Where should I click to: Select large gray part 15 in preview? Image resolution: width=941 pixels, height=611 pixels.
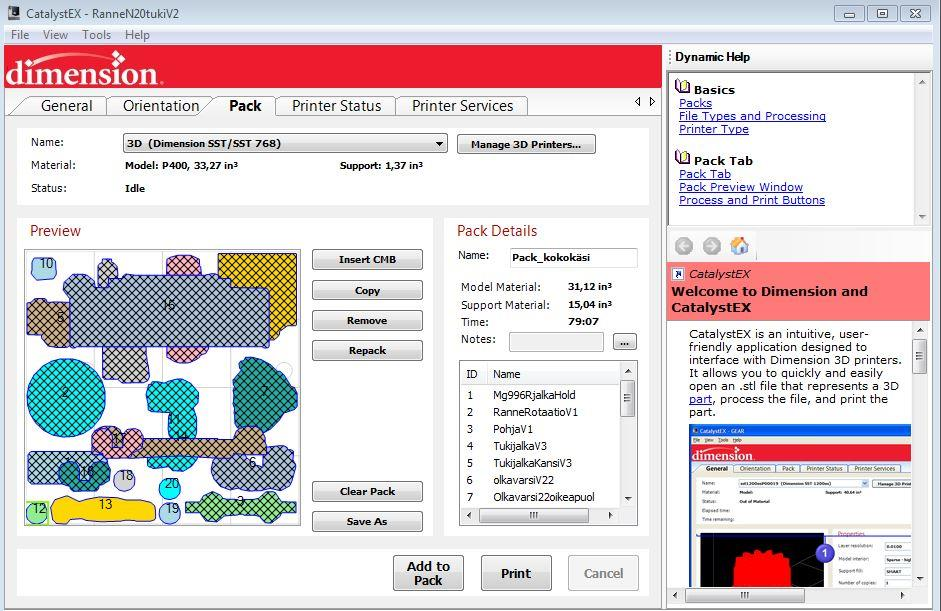(168, 310)
